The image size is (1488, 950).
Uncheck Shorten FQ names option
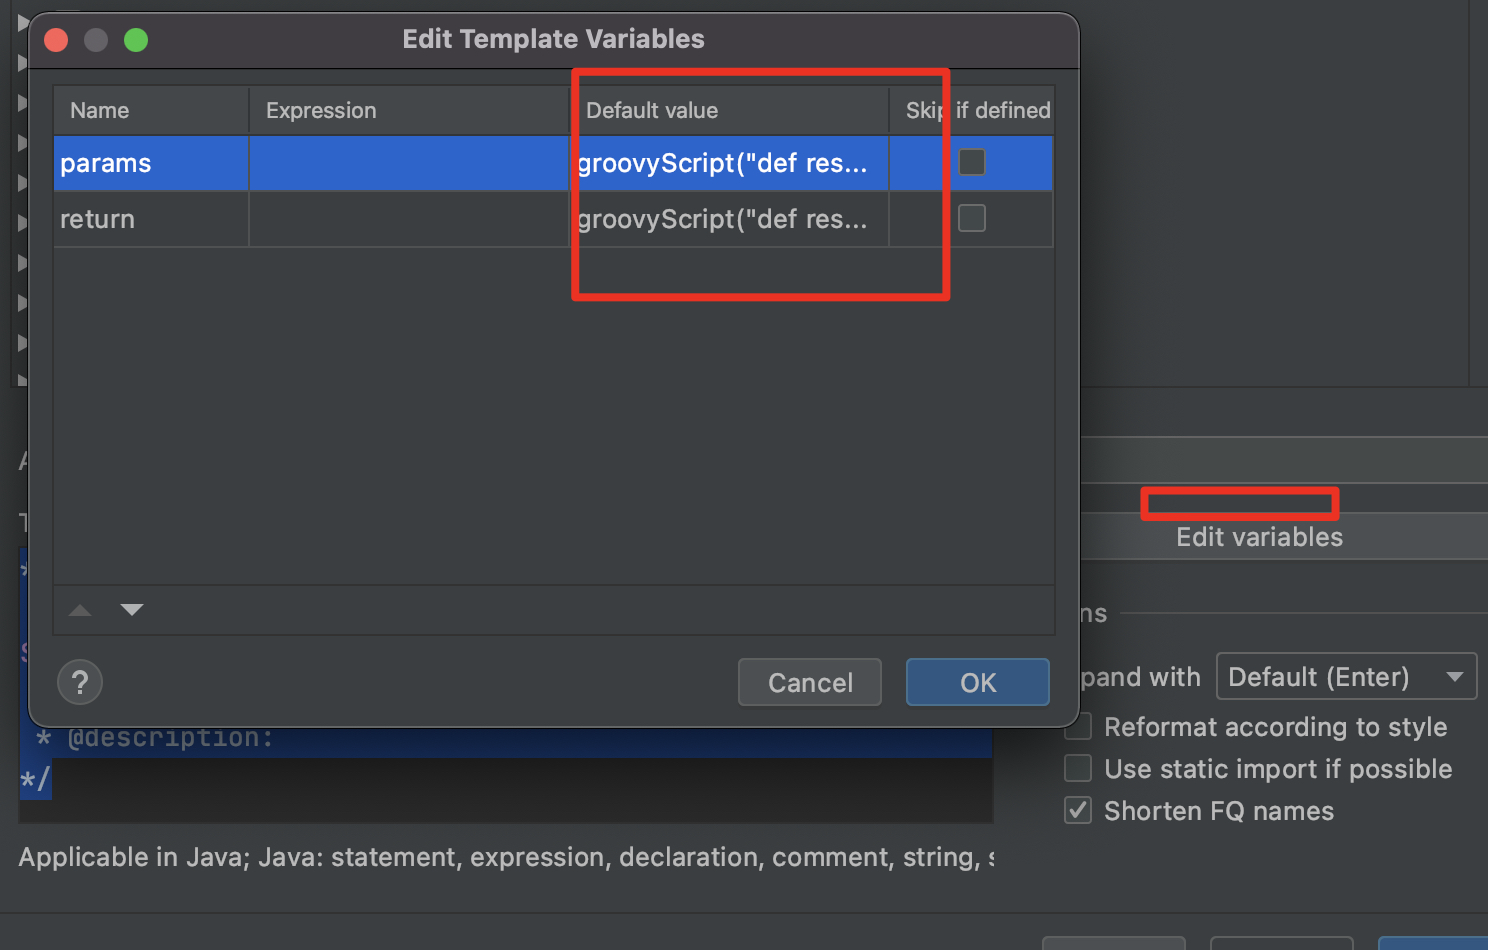1078,811
